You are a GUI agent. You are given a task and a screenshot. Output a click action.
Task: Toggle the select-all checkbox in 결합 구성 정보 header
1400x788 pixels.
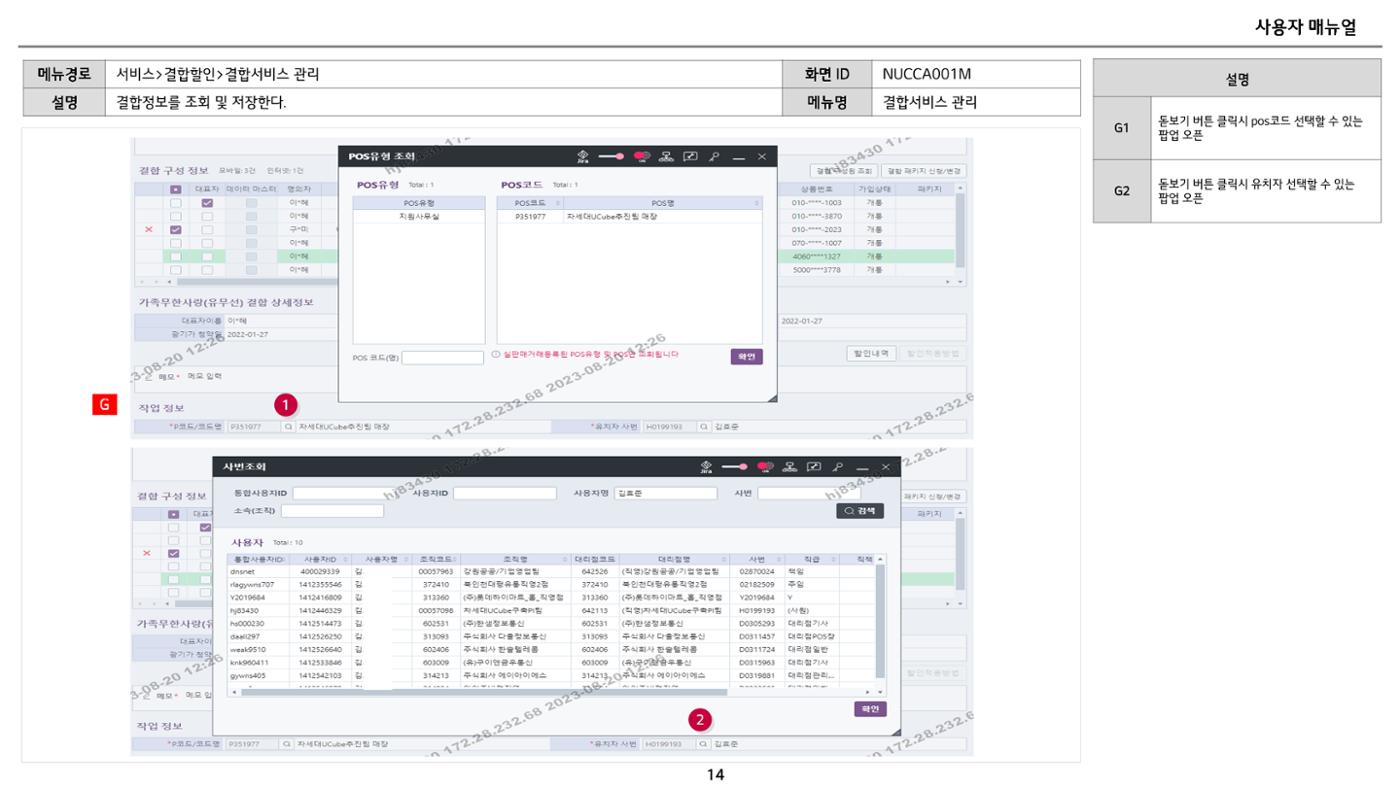176,188
